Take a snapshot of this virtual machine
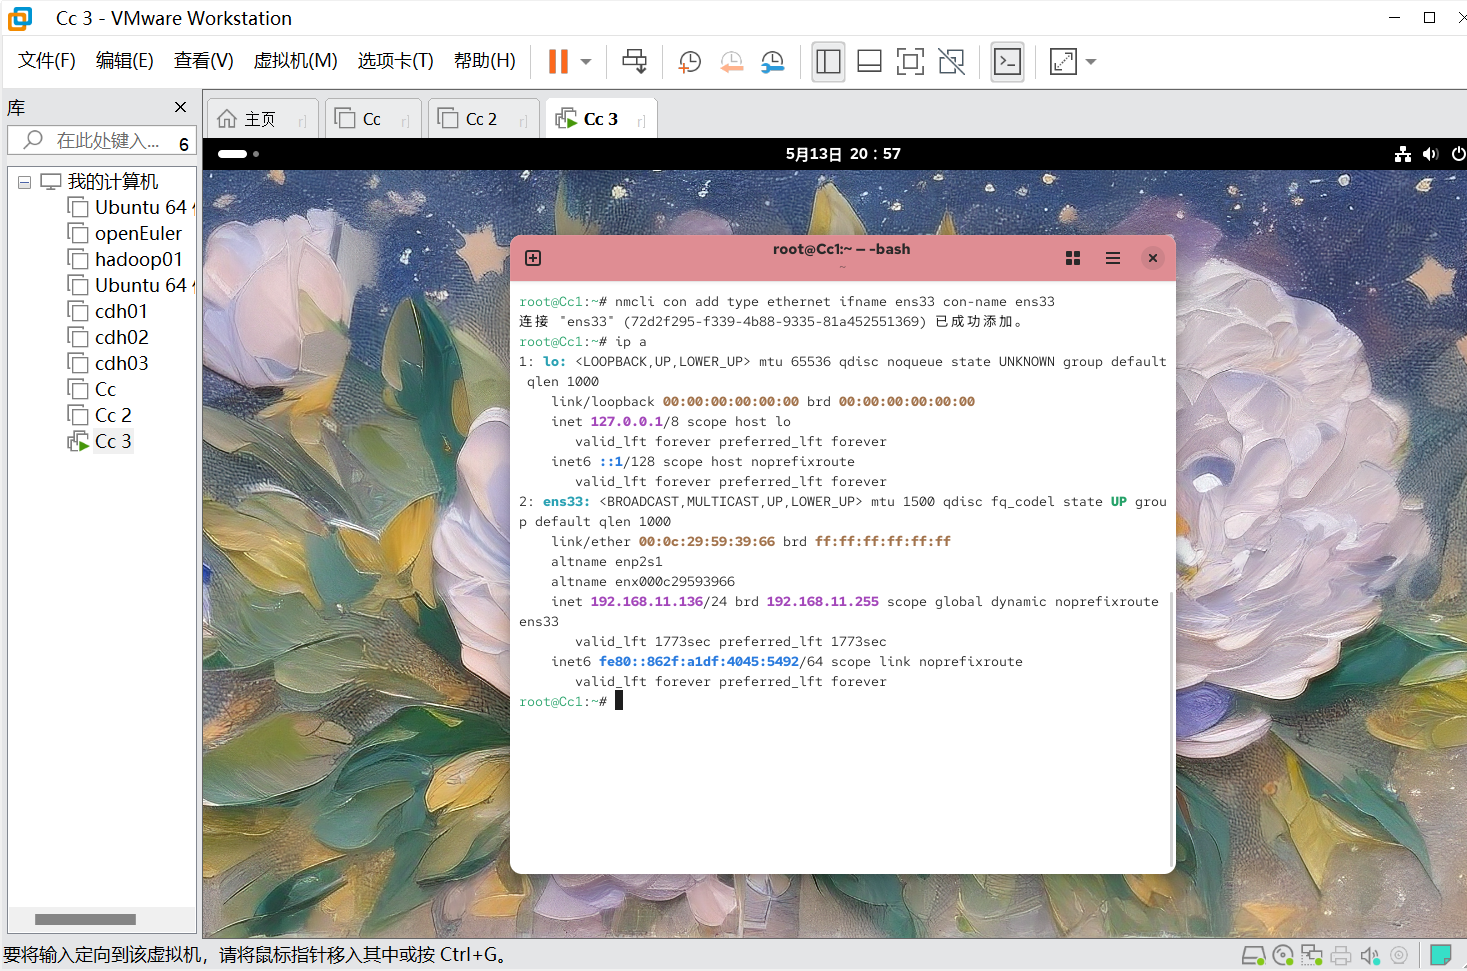1467x971 pixels. tap(690, 62)
